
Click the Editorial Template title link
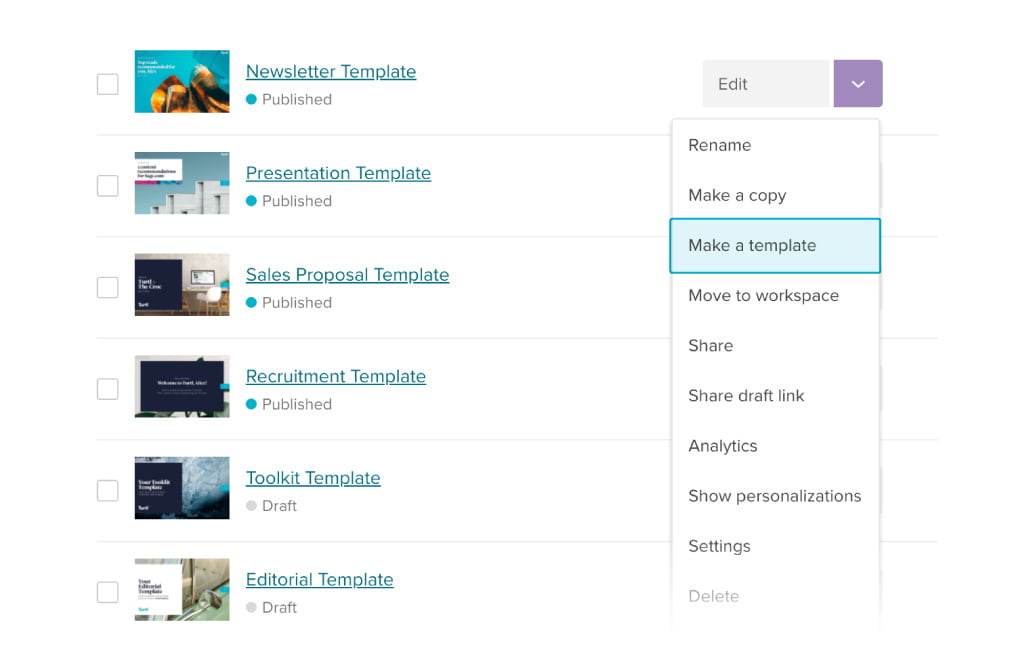tap(319, 579)
